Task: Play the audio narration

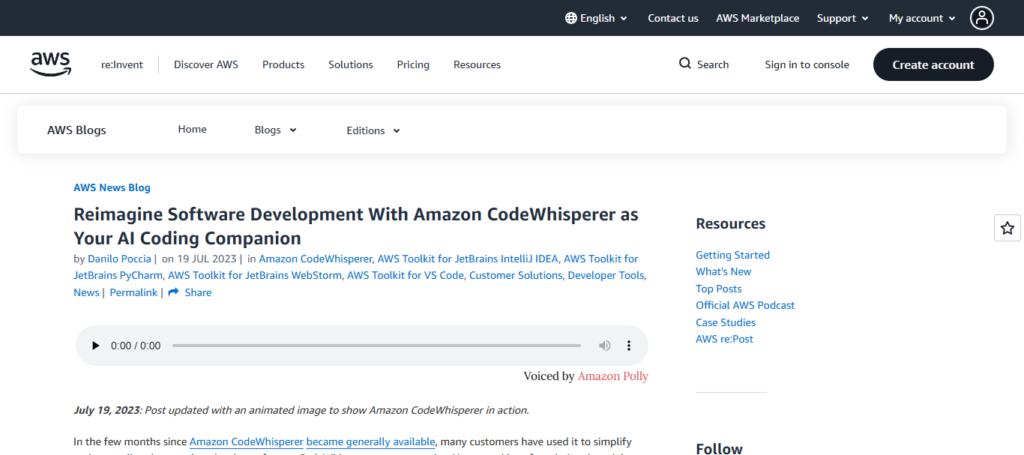Action: [x=95, y=345]
